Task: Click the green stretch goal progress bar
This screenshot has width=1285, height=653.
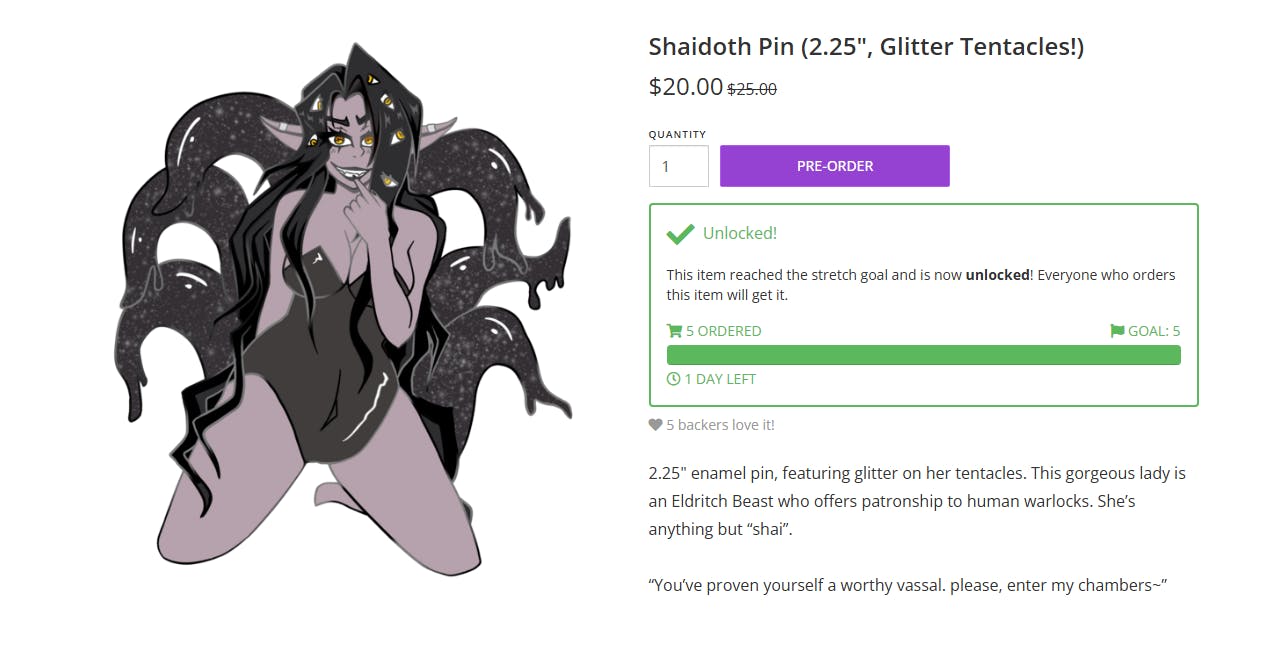Action: coord(923,355)
